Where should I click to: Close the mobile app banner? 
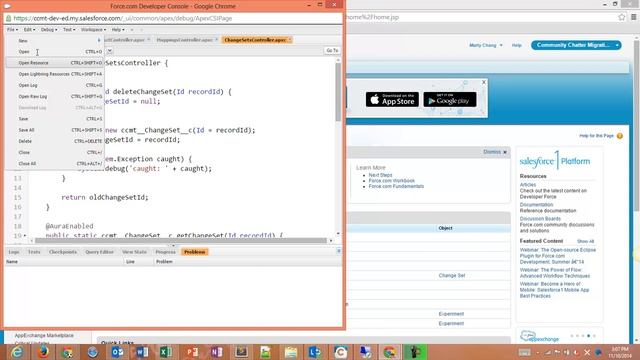[x=484, y=82]
